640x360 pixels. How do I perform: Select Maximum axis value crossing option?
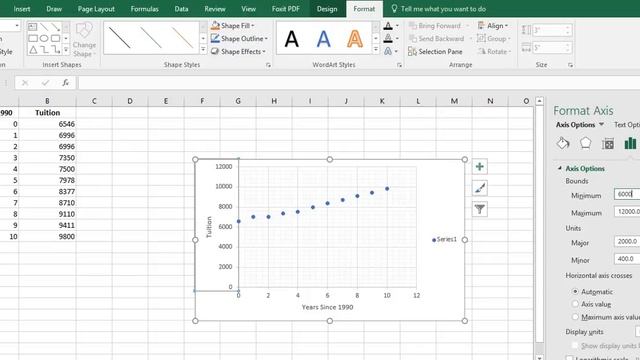pos(575,317)
